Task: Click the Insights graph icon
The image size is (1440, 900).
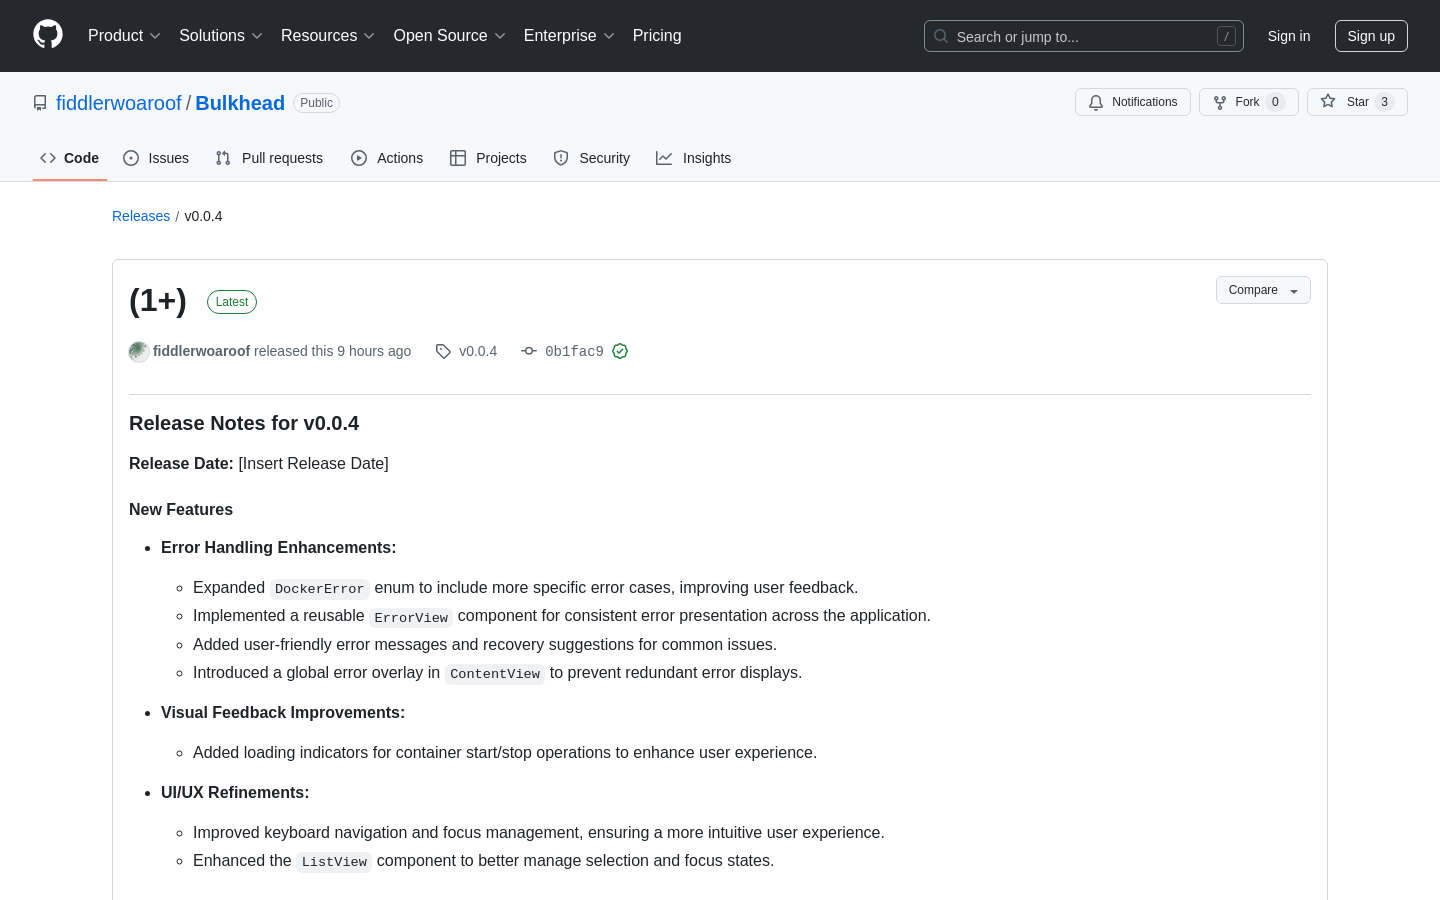Action: click(x=664, y=158)
